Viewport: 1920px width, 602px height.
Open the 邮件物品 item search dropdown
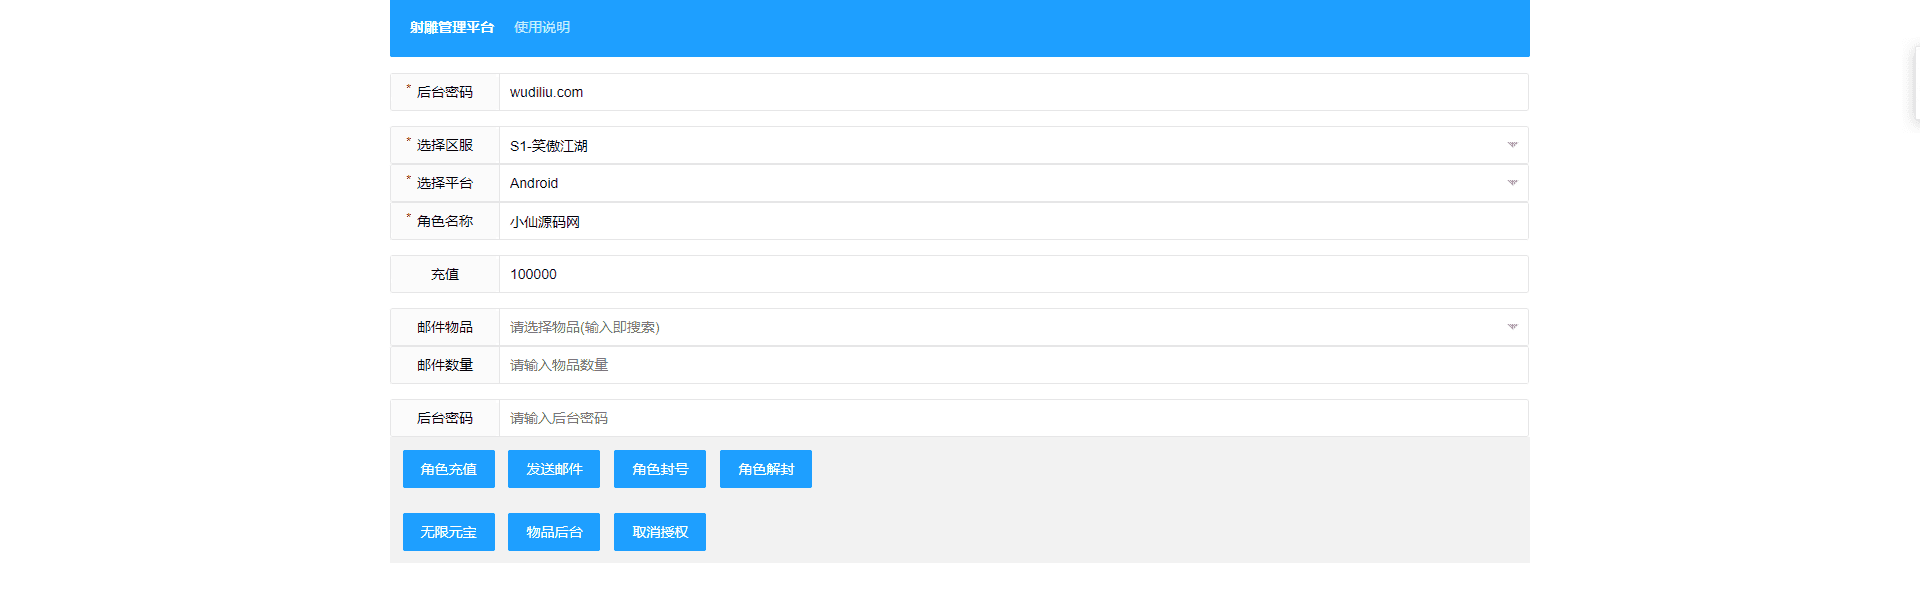tap(1014, 327)
